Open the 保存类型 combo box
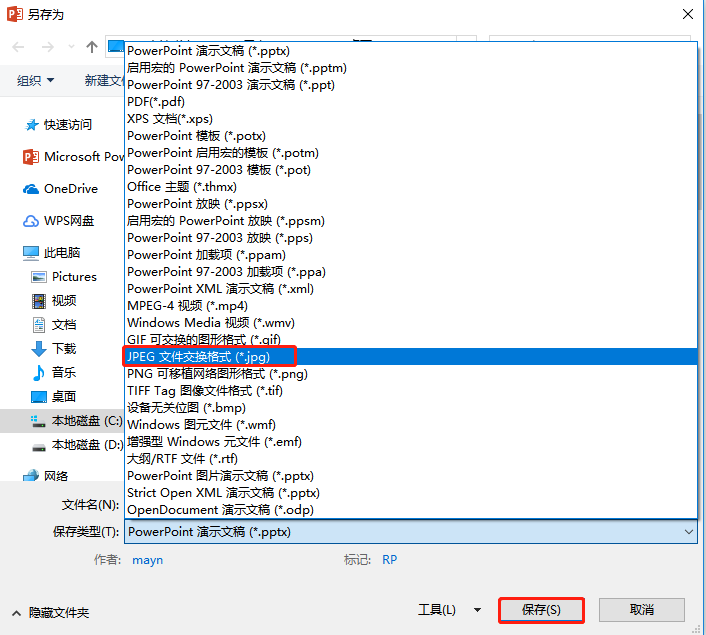This screenshot has height=635, width=706. click(411, 532)
